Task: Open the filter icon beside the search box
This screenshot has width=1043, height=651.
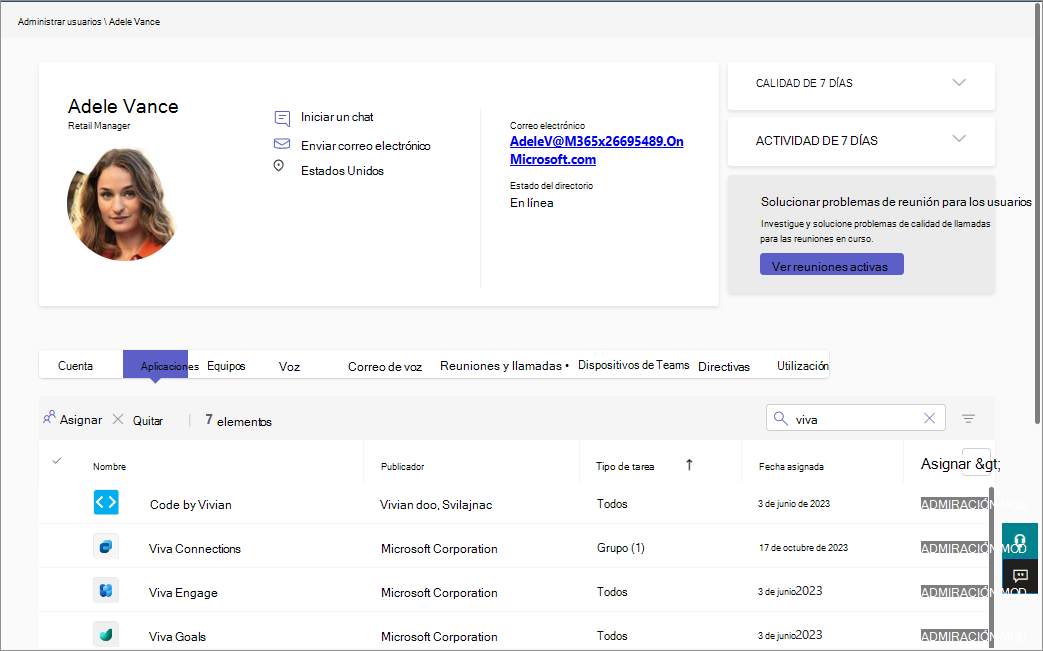Action: [x=968, y=418]
